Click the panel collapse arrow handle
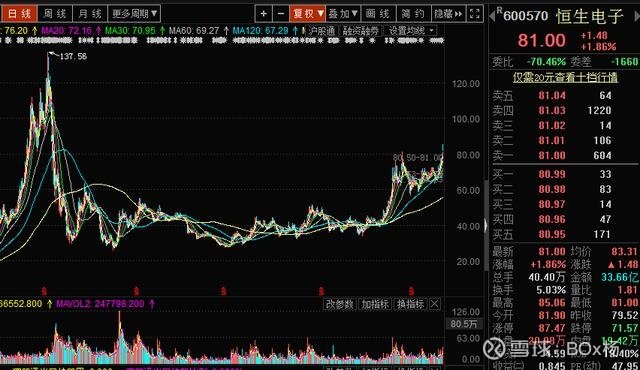640x370 pixels. [x=485, y=226]
